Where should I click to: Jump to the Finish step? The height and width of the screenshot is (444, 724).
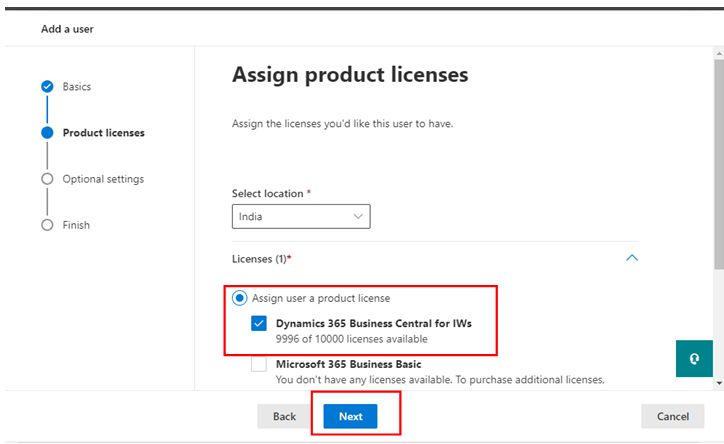point(76,225)
